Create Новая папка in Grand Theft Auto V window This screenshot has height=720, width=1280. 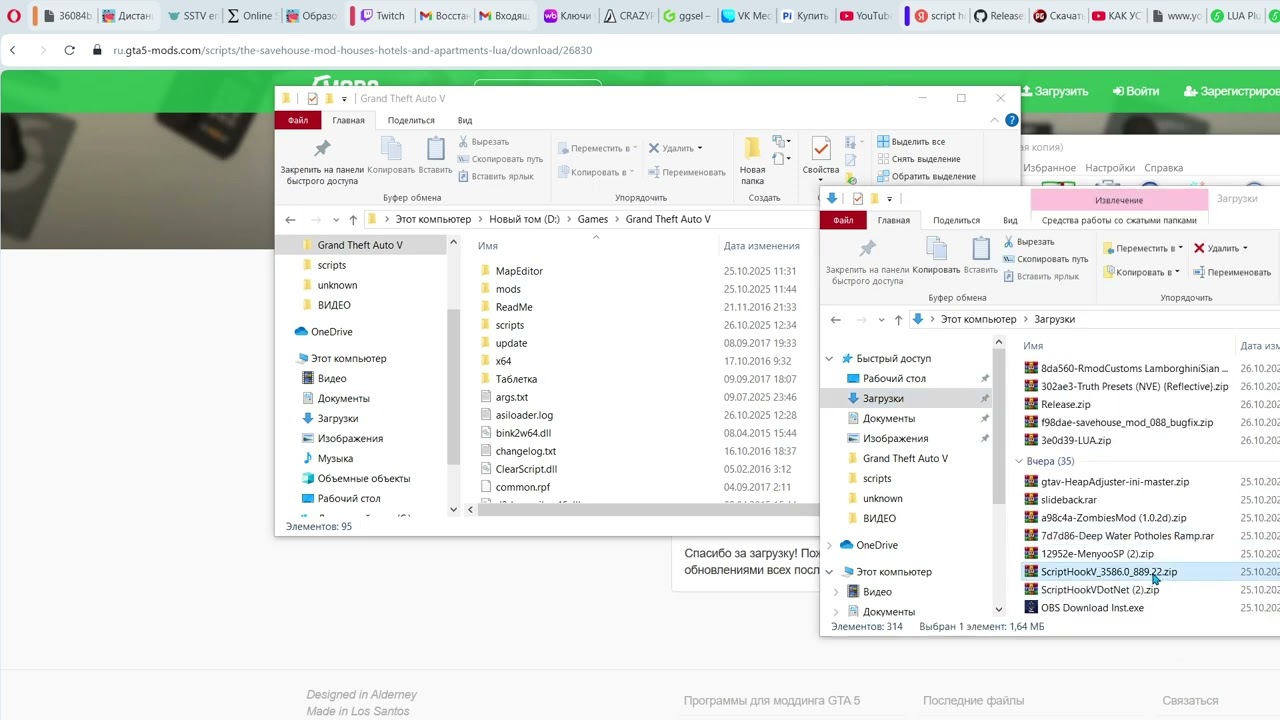coord(752,162)
